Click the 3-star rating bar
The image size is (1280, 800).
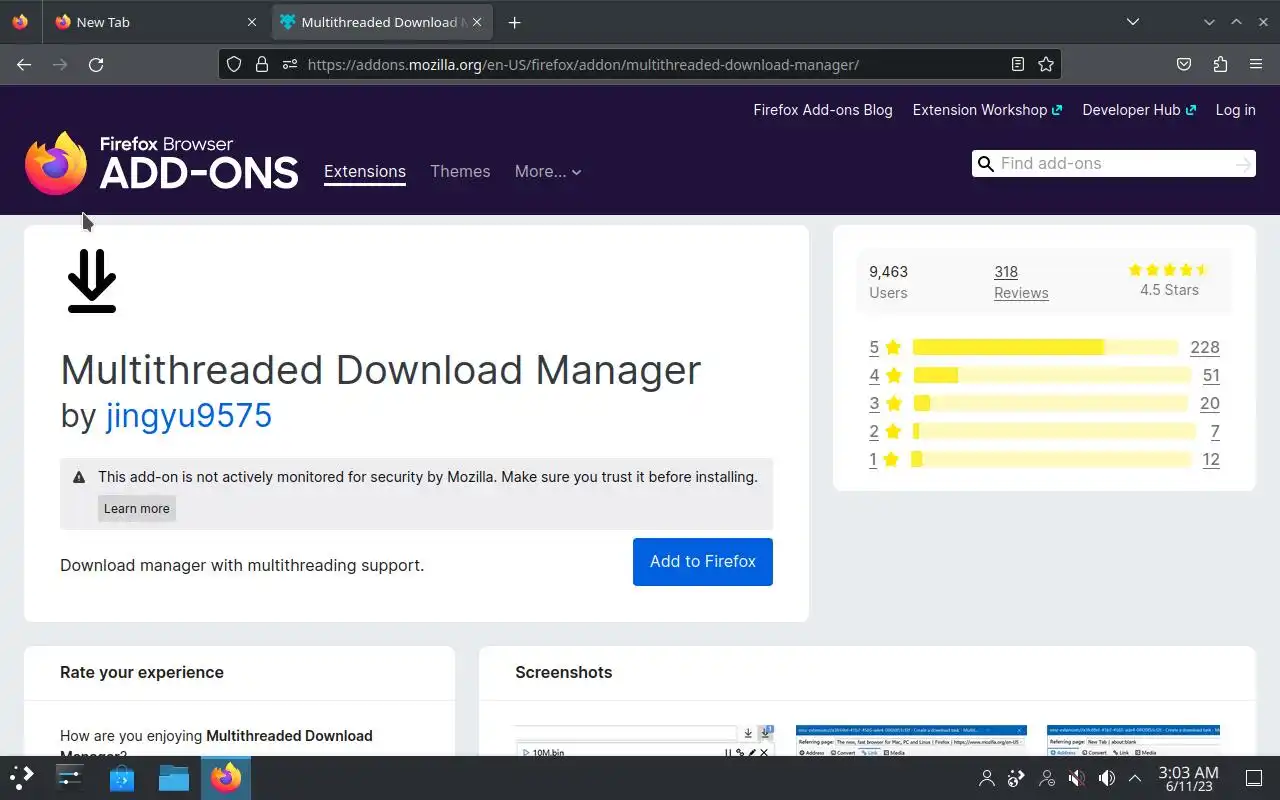tap(1051, 403)
